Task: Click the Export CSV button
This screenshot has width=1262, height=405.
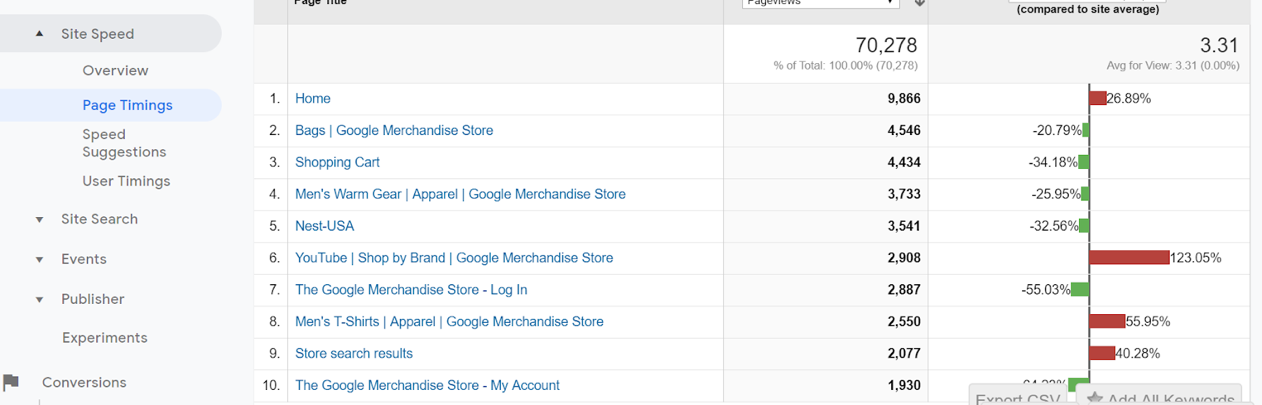Action: 1018,396
